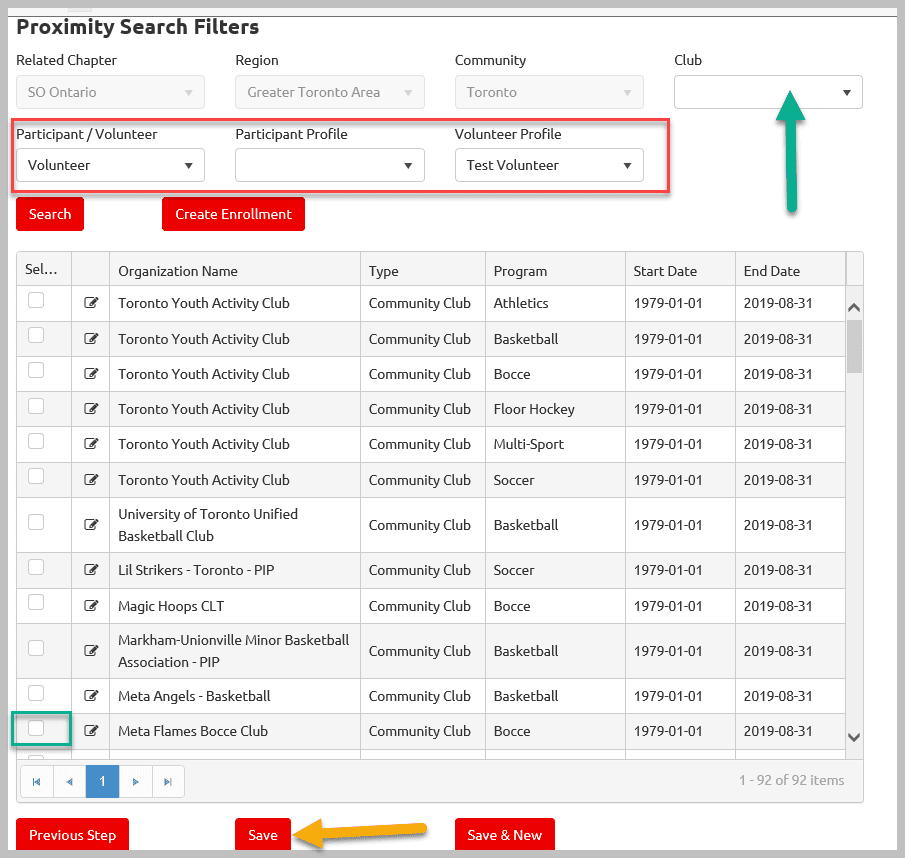Edit Meta Flames Bocce Club entry

(x=91, y=730)
